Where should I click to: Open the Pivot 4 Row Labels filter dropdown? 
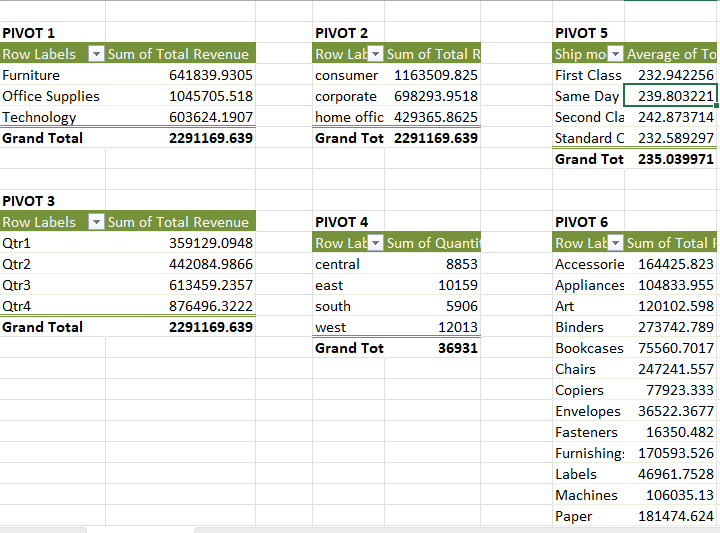[x=376, y=243]
